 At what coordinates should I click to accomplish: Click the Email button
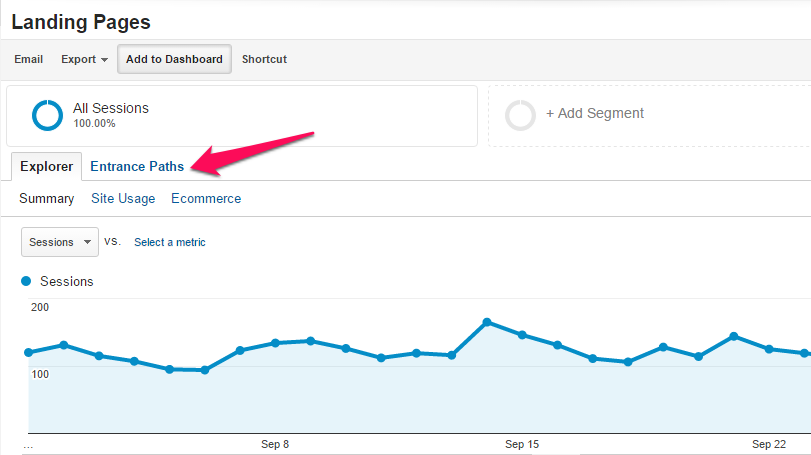[28, 59]
